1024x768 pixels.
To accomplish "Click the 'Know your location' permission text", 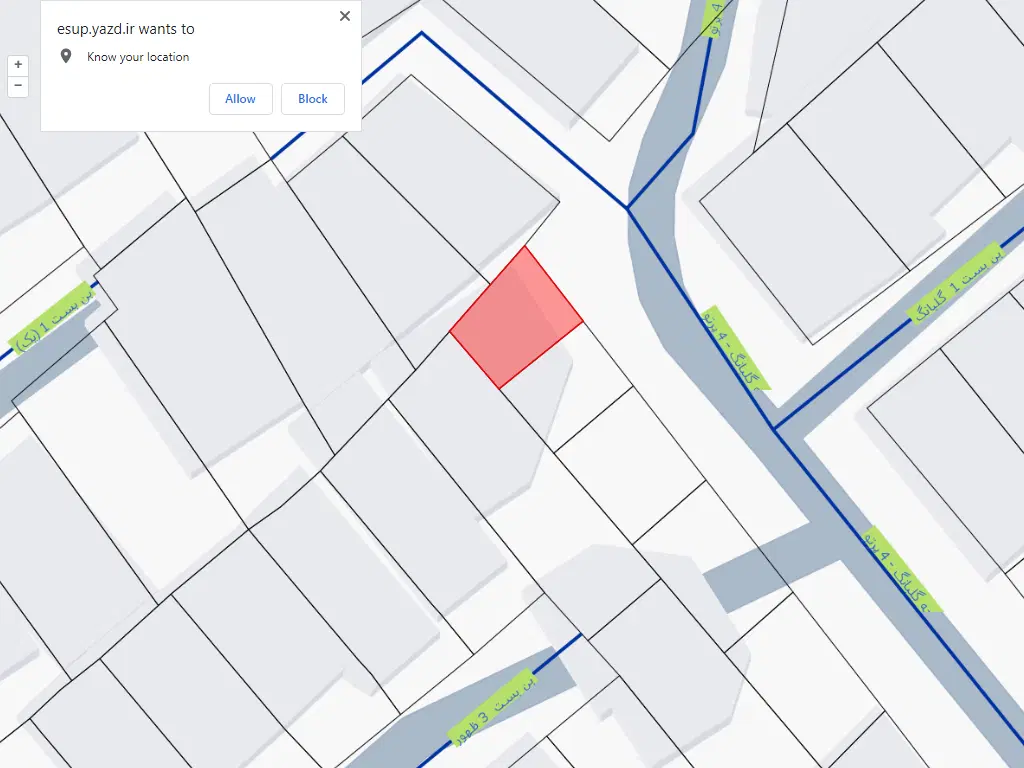I will [138, 57].
